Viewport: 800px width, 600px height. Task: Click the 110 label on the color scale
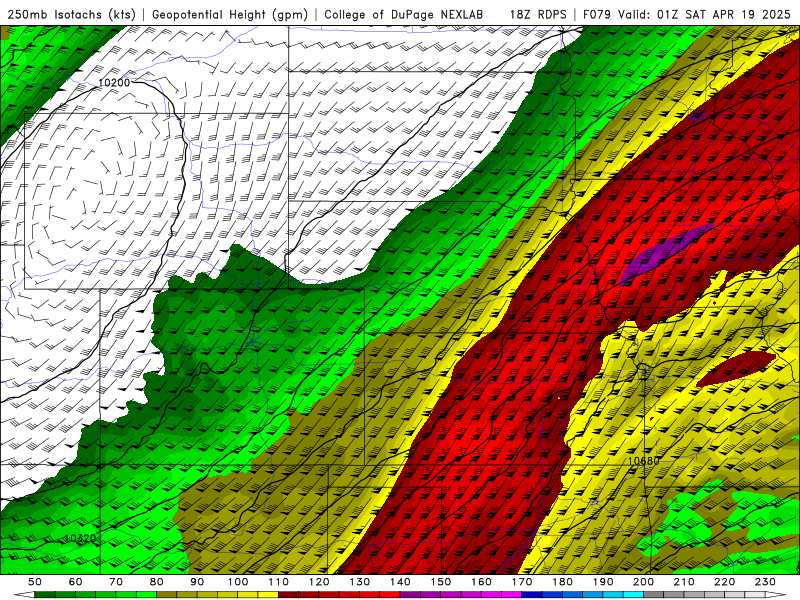point(279,582)
